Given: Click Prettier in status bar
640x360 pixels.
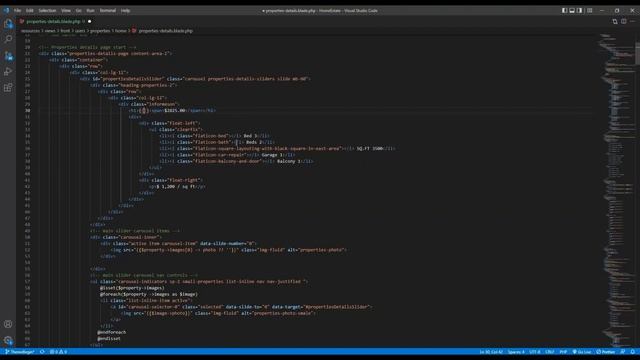Looking at the screenshot, I should point(606,352).
